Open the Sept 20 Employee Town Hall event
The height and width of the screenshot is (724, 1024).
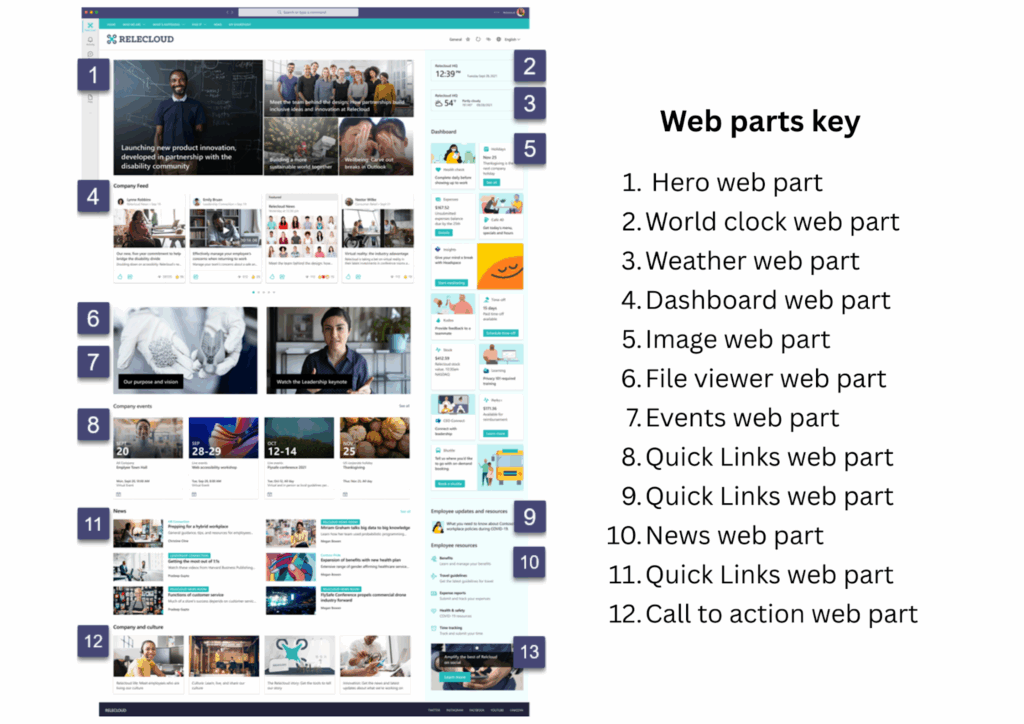pos(148,458)
